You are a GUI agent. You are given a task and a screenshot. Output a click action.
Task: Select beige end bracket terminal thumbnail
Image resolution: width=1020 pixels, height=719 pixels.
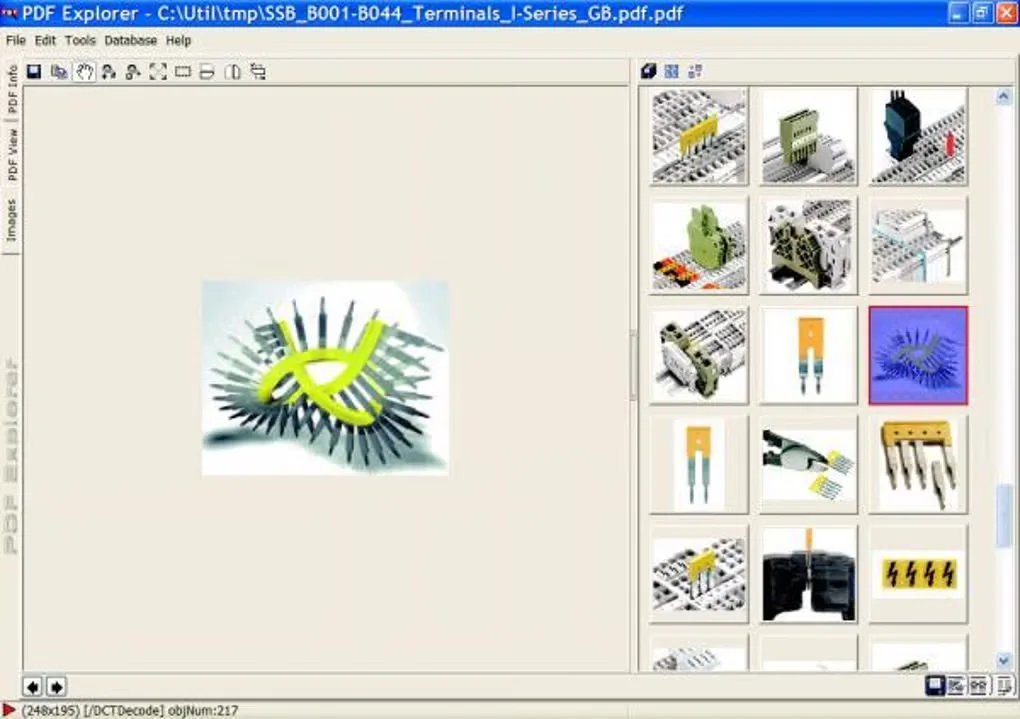[x=809, y=246]
